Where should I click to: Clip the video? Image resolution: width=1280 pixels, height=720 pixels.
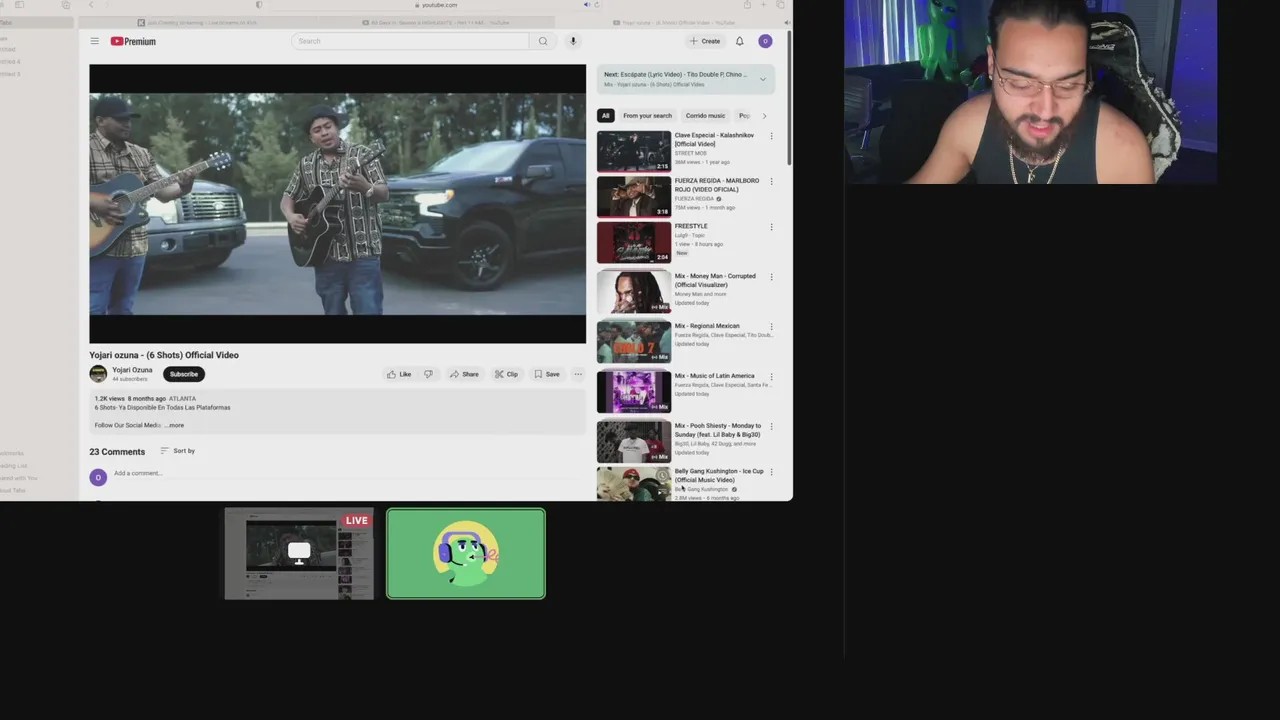tap(506, 374)
